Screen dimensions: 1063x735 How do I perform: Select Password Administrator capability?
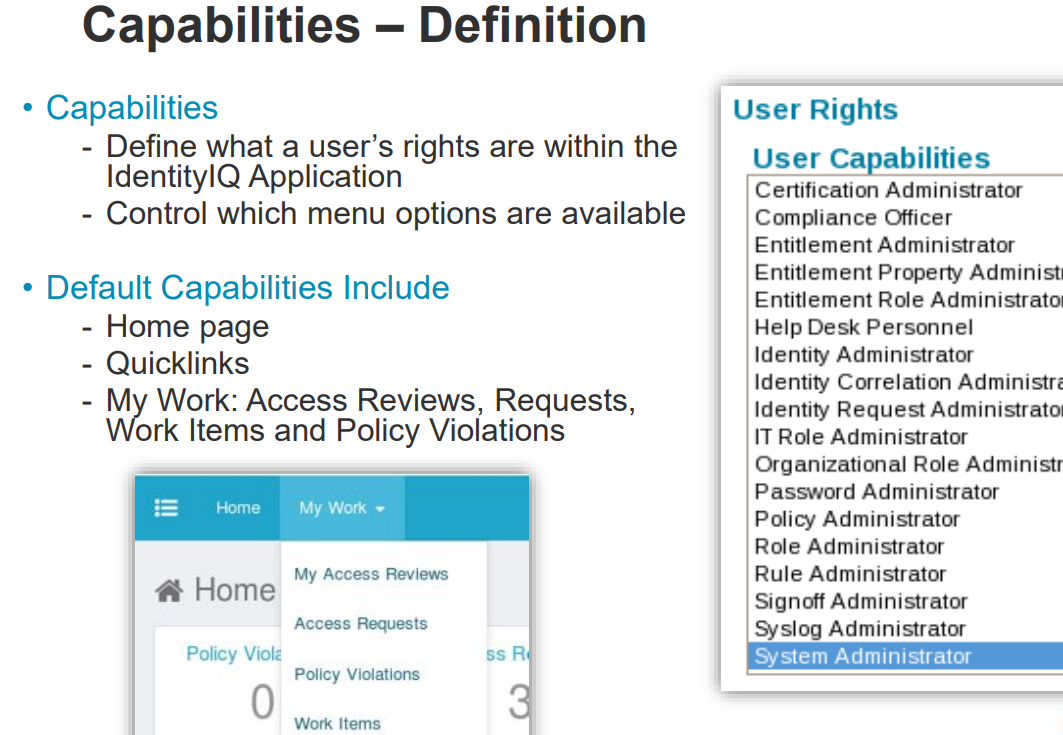(905, 492)
